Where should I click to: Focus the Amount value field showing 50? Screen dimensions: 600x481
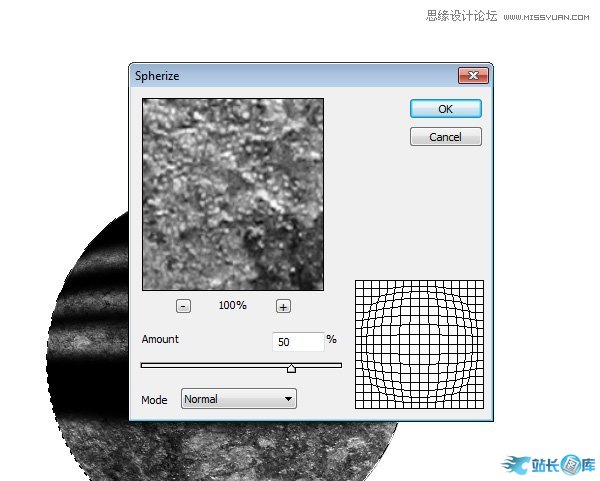[x=297, y=342]
